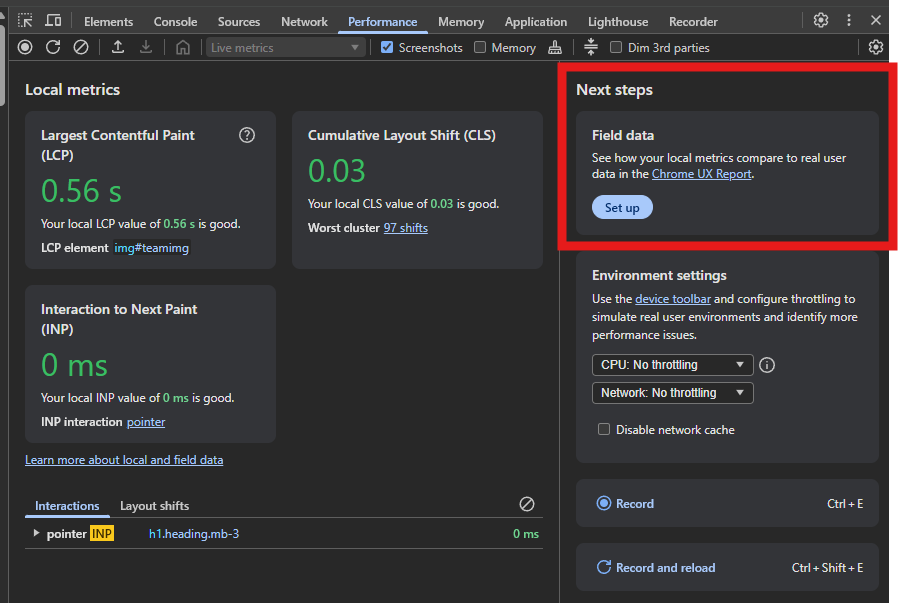The width and height of the screenshot is (899, 603).
Task: Open the Chrome UX Report link
Action: coord(701,174)
